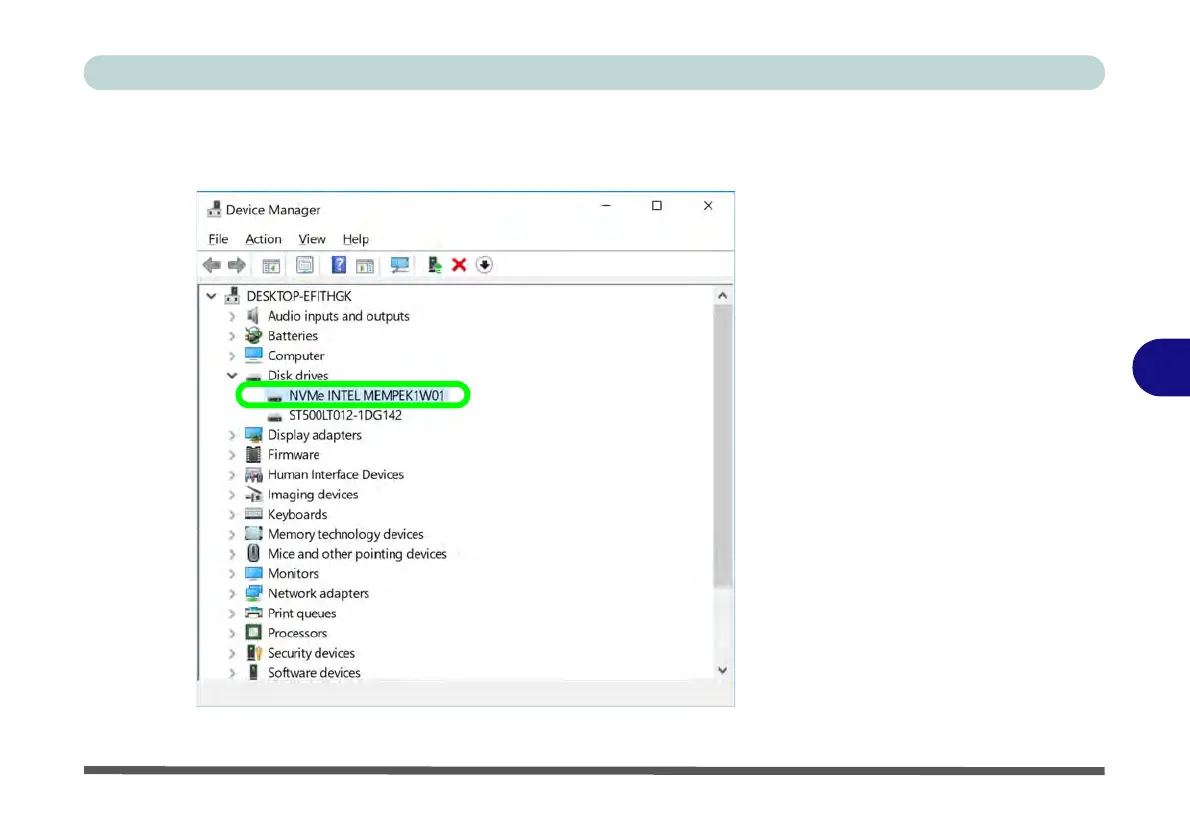Image resolution: width=1190 pixels, height=838 pixels.
Task: Click the Imaging devices camera icon
Action: point(253,494)
